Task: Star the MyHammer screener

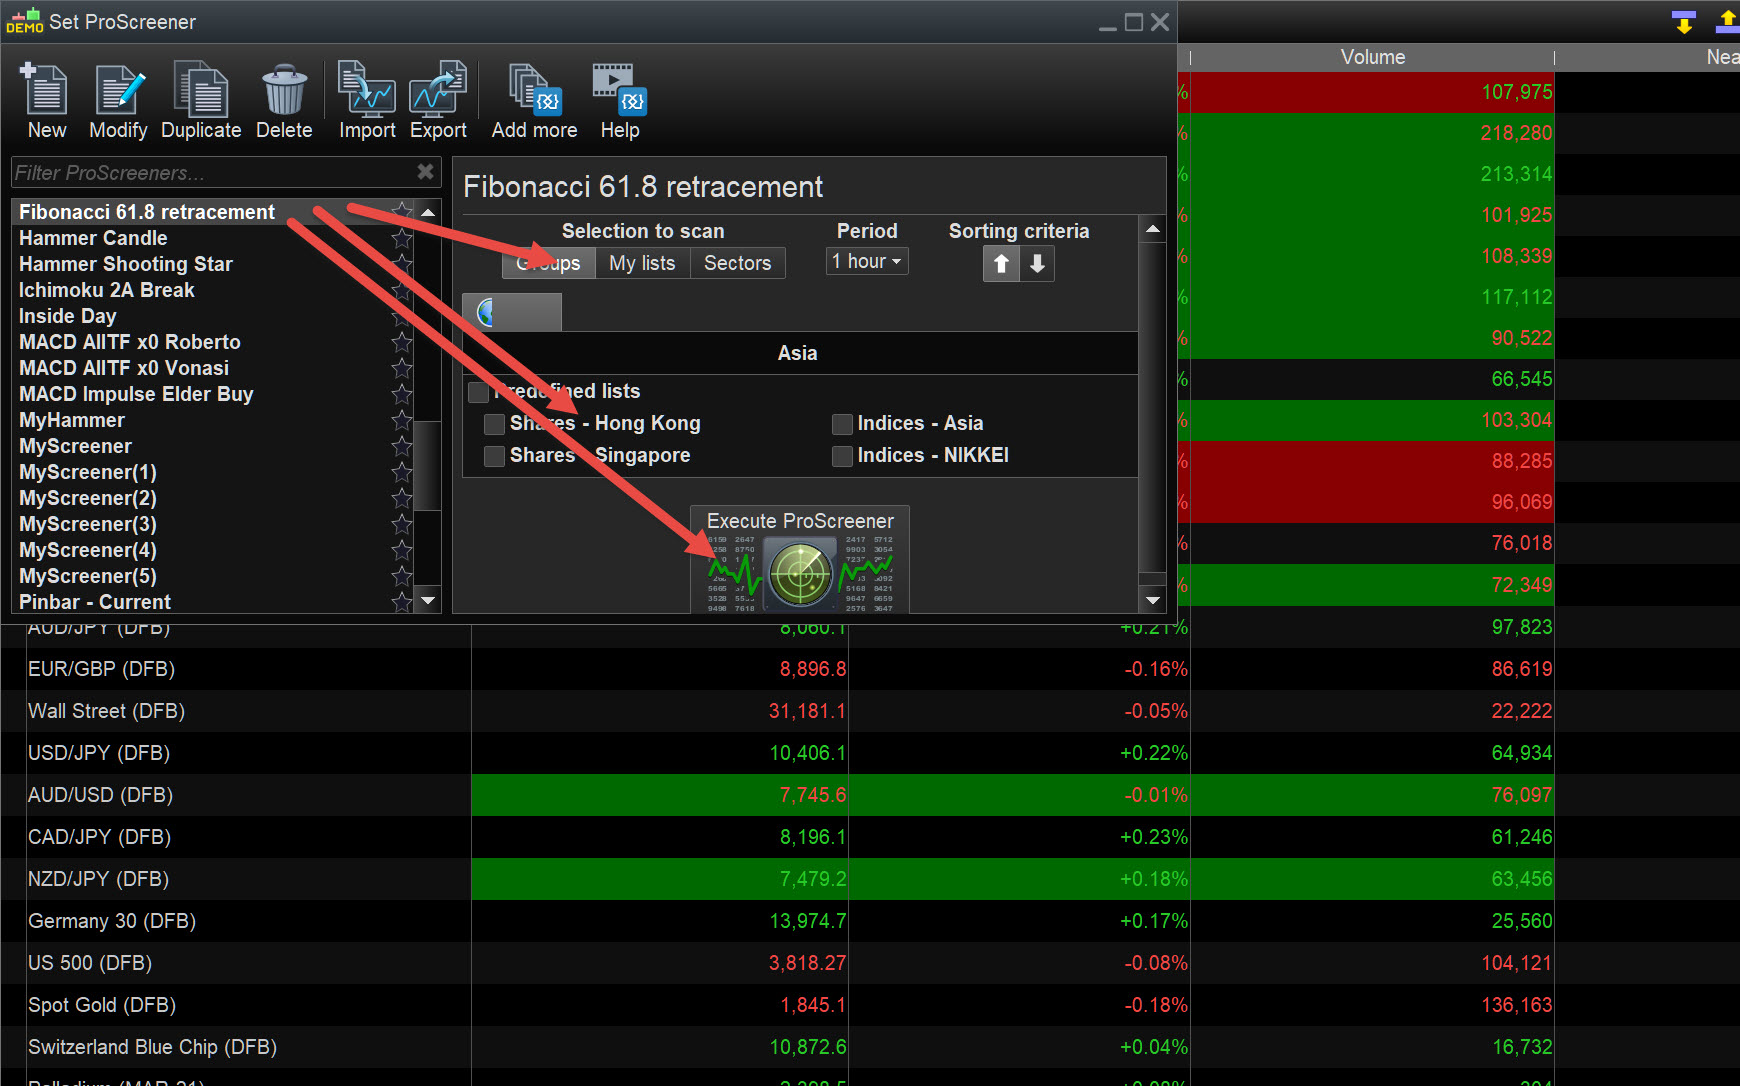Action: pos(402,420)
